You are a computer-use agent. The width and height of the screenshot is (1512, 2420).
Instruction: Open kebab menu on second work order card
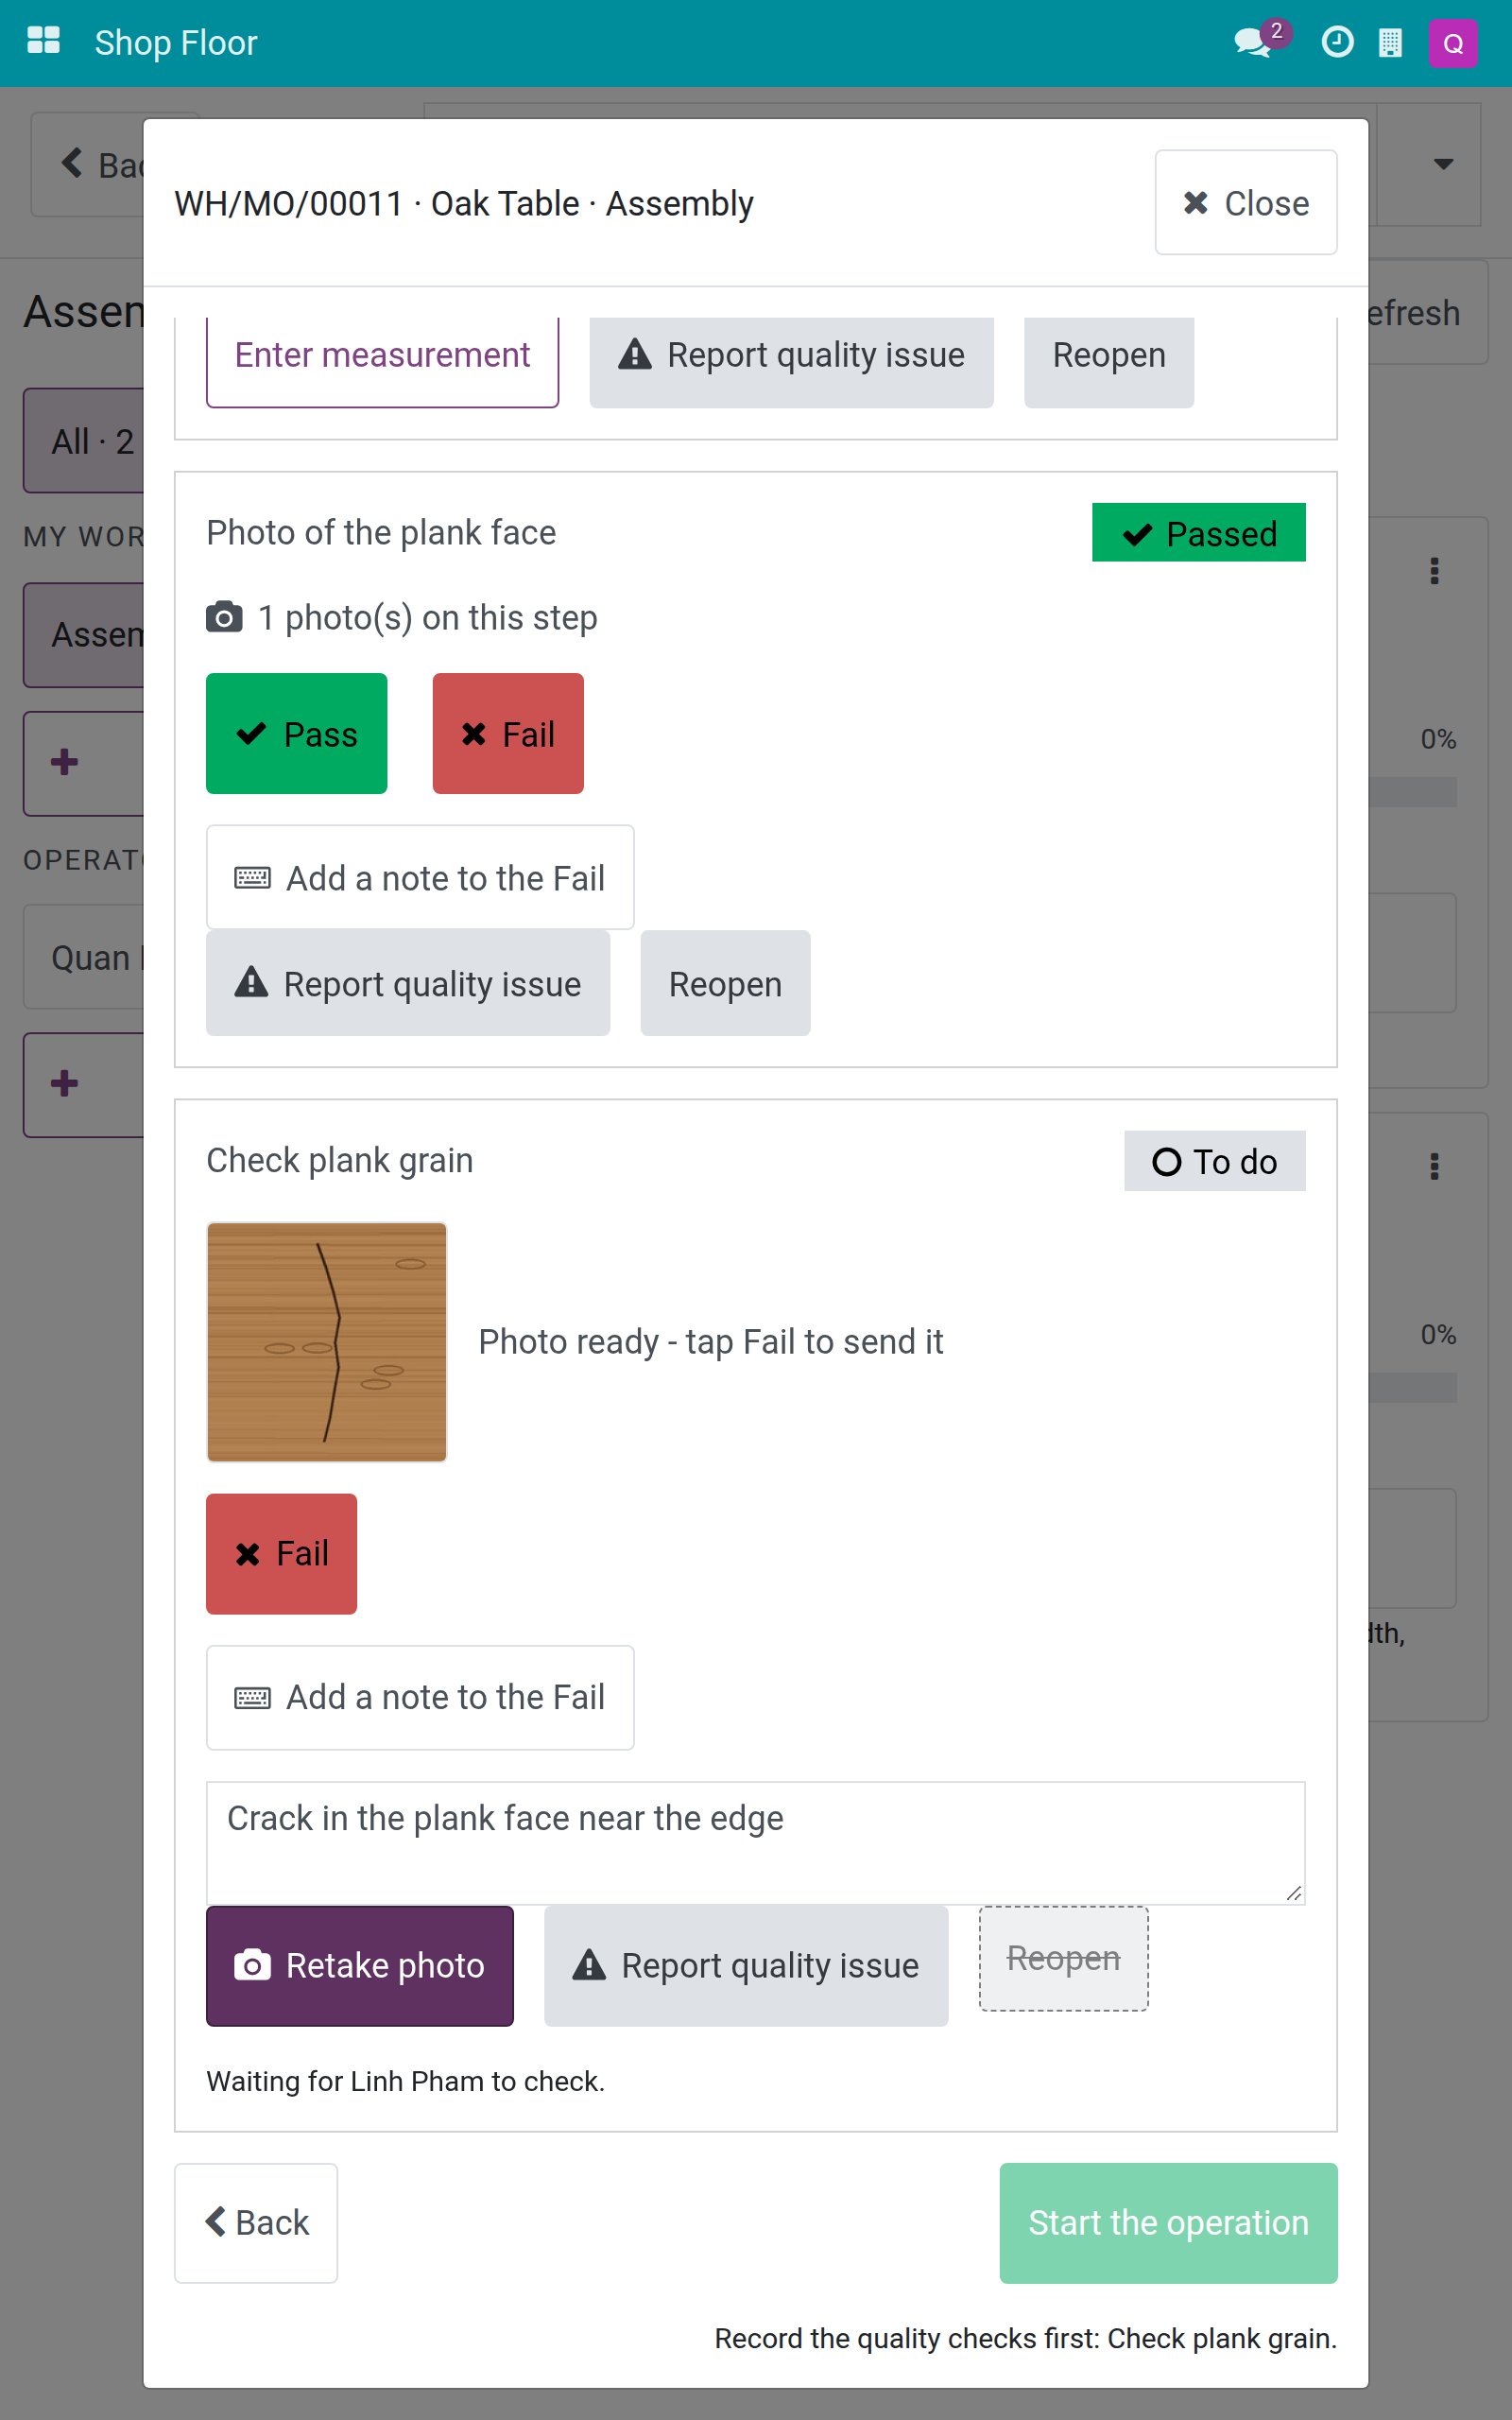tap(1434, 1166)
